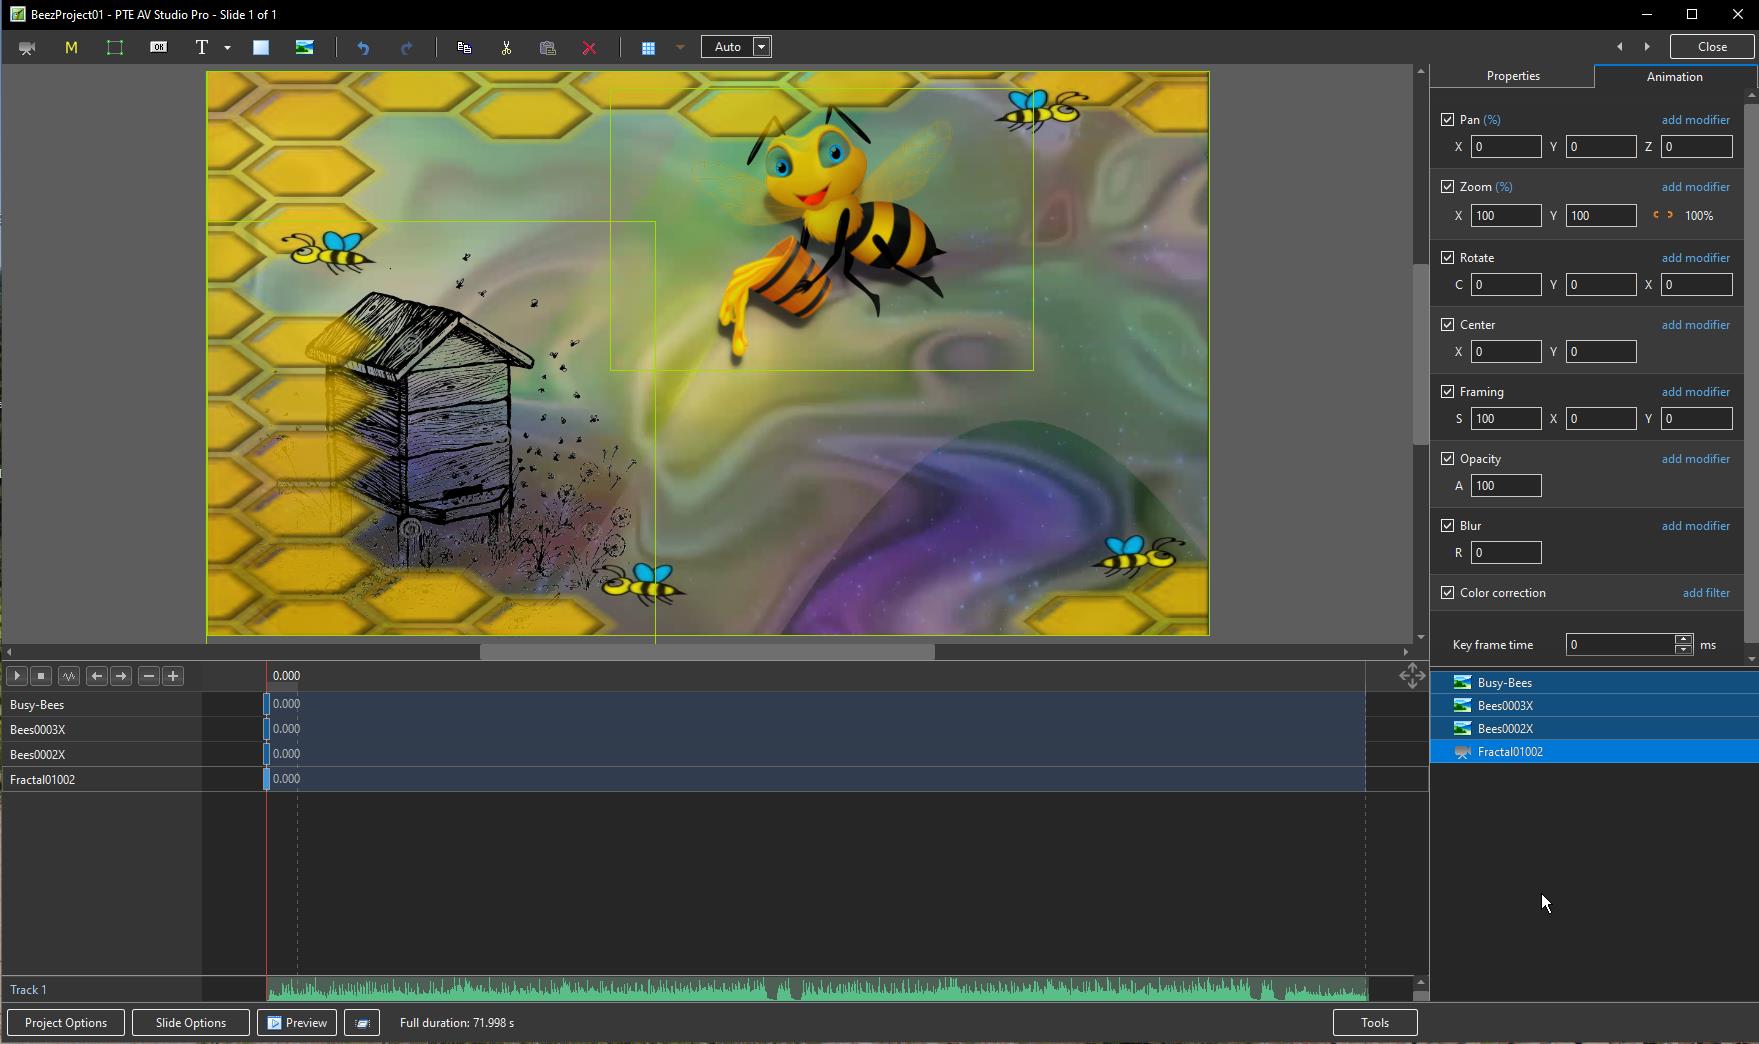Select Bees0003X in the objects list
Screen dimensions: 1759x1044
[x=1594, y=706]
